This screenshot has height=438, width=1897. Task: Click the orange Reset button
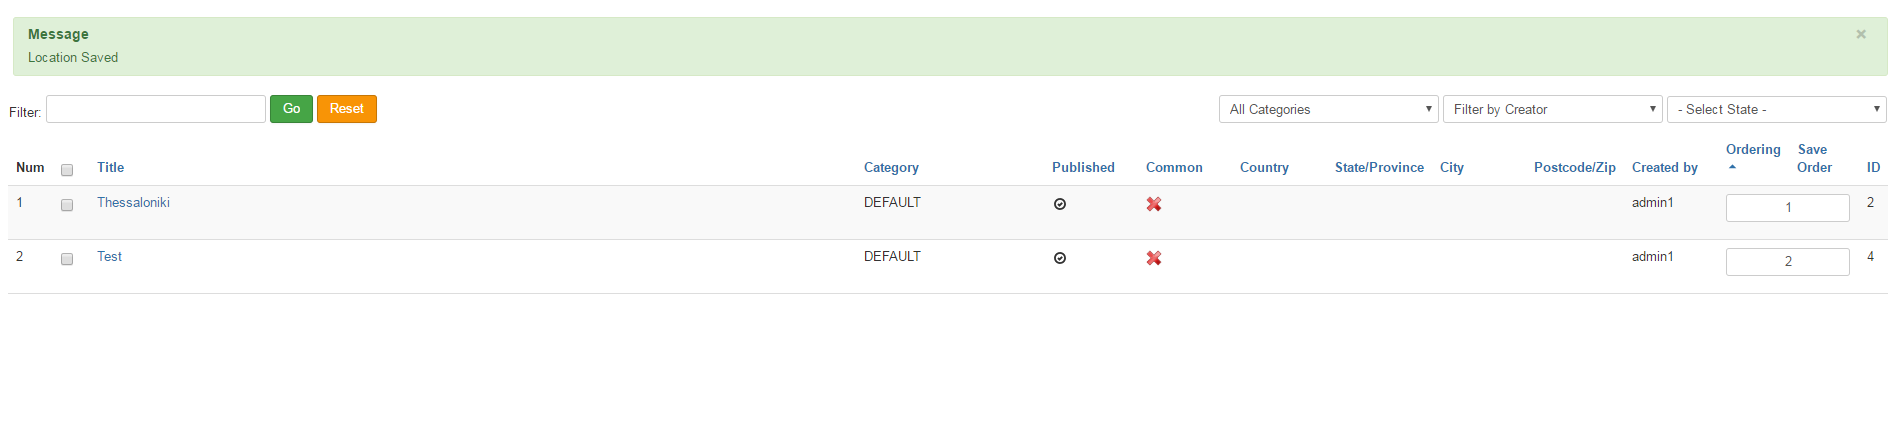tap(347, 109)
